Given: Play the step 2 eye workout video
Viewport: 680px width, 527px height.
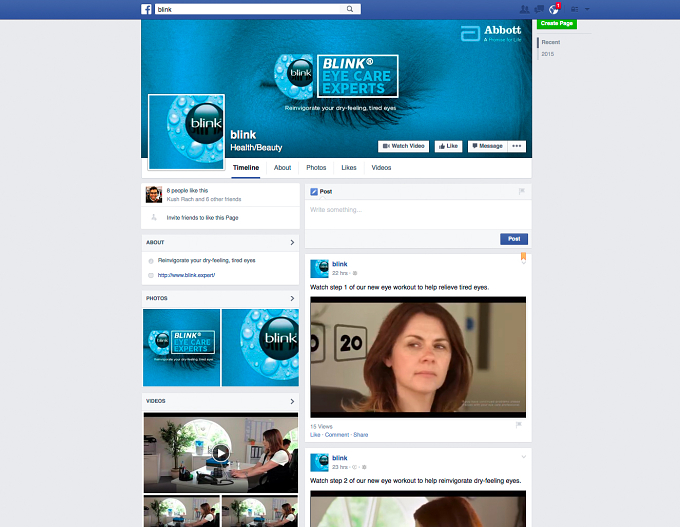Looking at the screenshot, I should pos(418,509).
